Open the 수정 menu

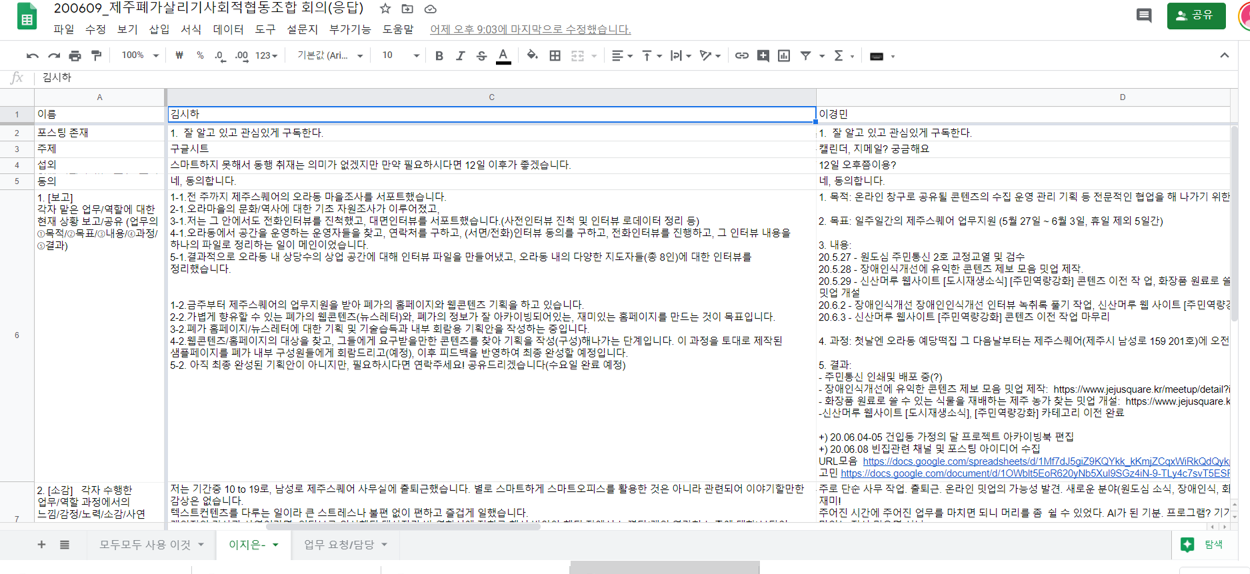point(95,30)
